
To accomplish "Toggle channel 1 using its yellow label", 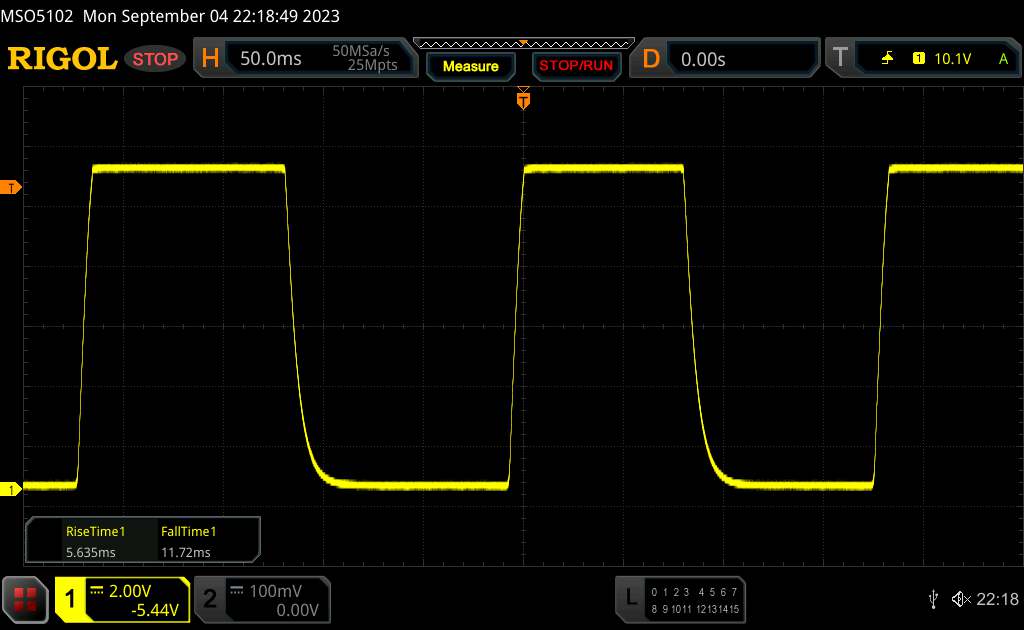I will coord(71,599).
